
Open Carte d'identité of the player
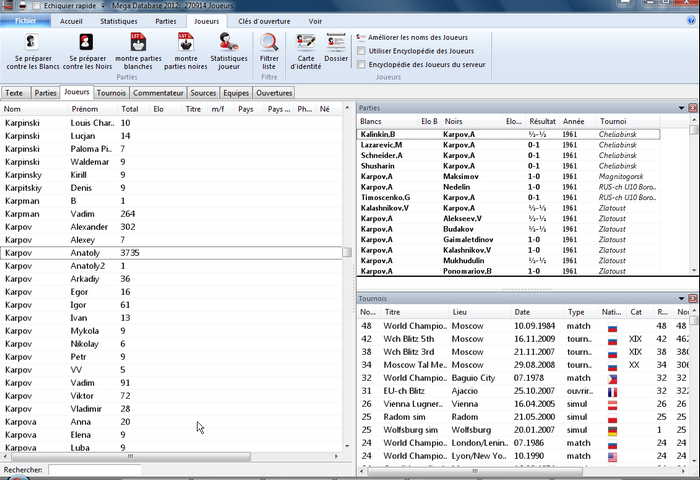coord(306,52)
